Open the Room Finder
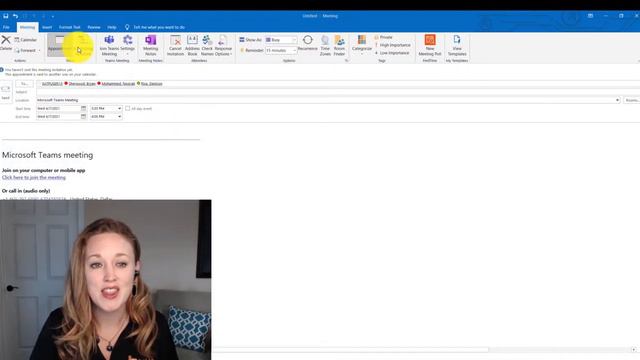 [339, 45]
